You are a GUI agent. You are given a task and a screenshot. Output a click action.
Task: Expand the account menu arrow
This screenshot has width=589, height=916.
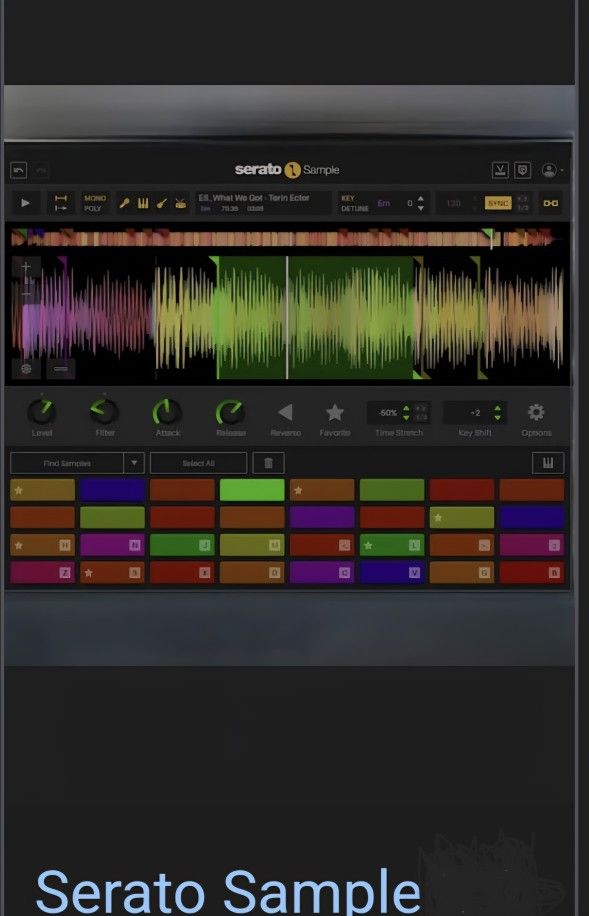(x=562, y=171)
